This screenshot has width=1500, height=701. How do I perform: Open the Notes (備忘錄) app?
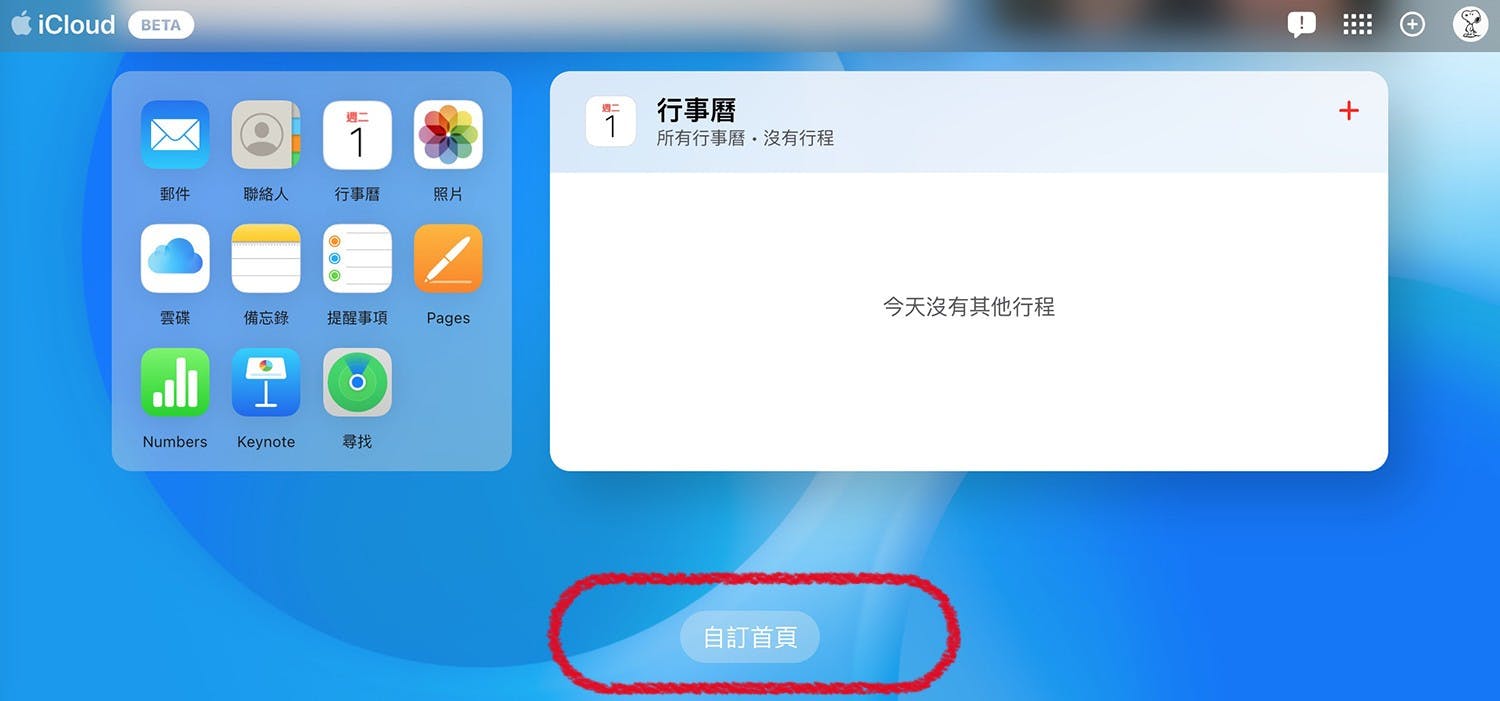(x=266, y=258)
